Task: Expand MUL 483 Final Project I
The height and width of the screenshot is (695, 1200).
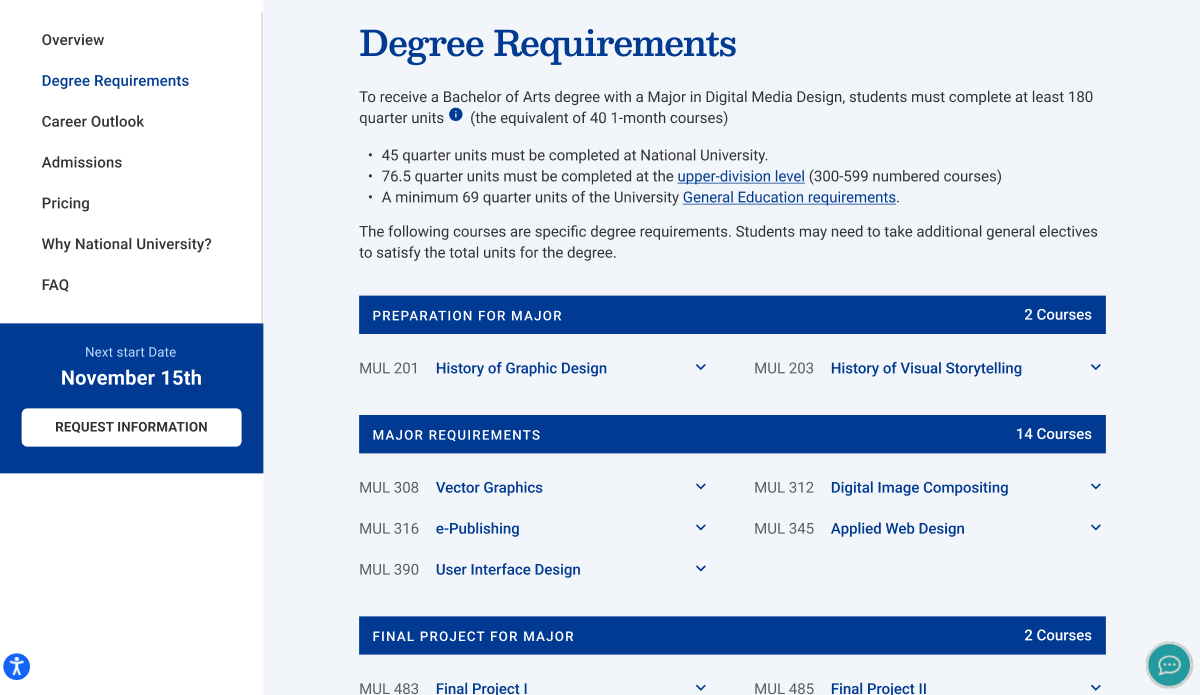Action: (x=700, y=686)
